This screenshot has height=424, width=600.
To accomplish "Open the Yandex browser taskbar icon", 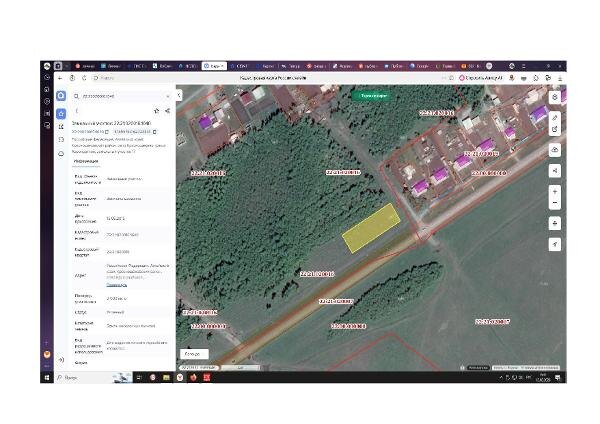I will 180,378.
